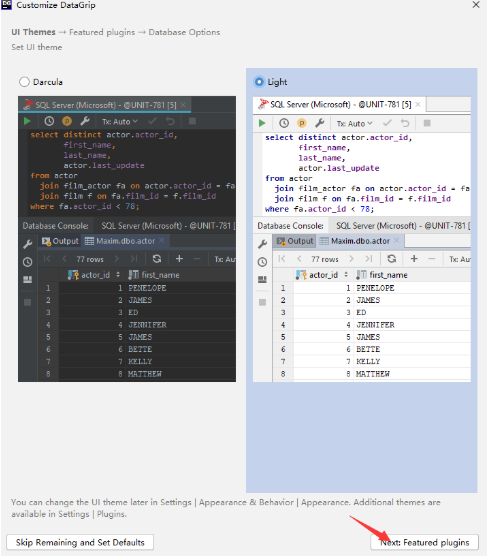The width and height of the screenshot is (487, 556).
Task: Click the green Run icon in Darcula preview
Action: point(27,121)
